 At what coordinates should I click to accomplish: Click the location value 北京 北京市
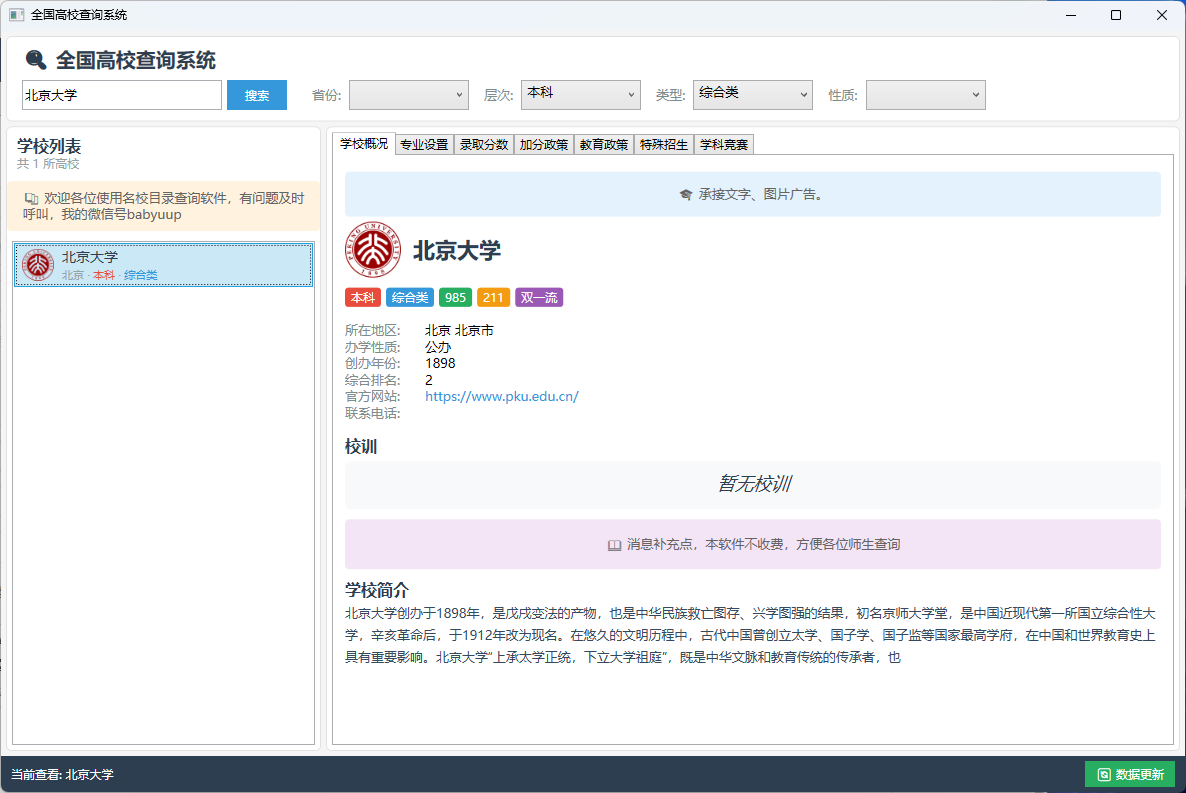click(x=459, y=331)
